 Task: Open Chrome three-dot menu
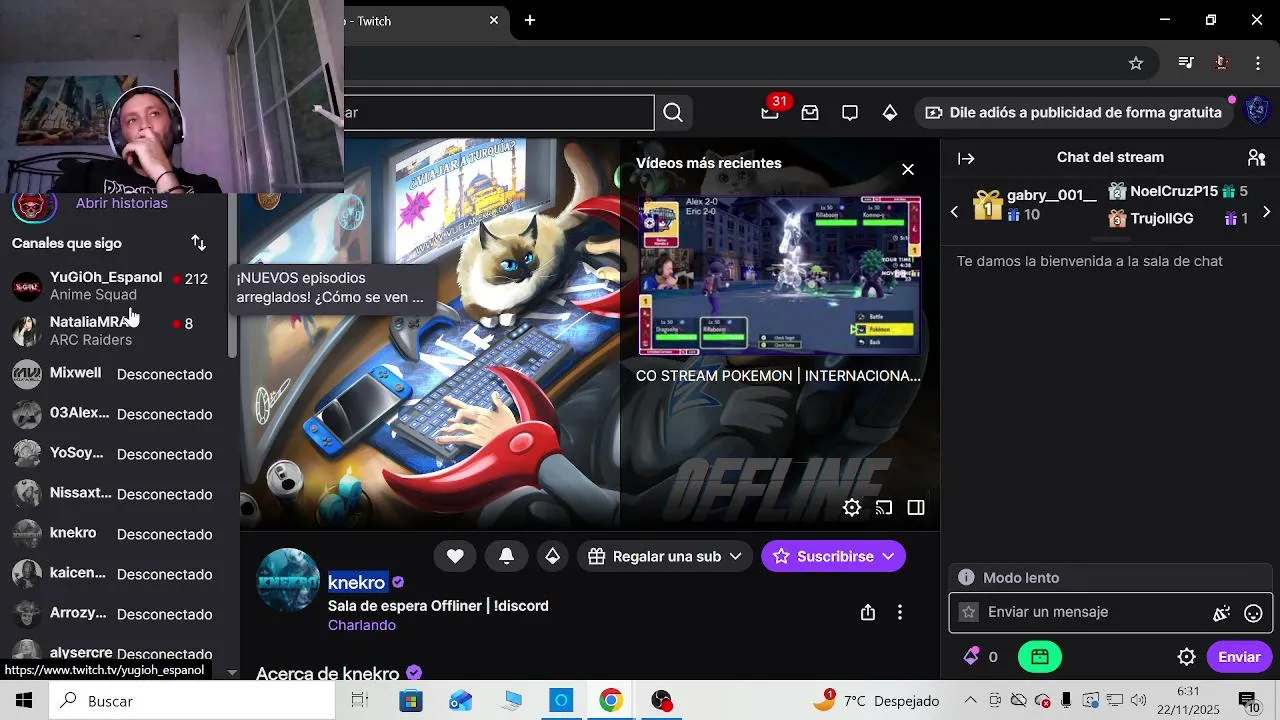point(1258,63)
